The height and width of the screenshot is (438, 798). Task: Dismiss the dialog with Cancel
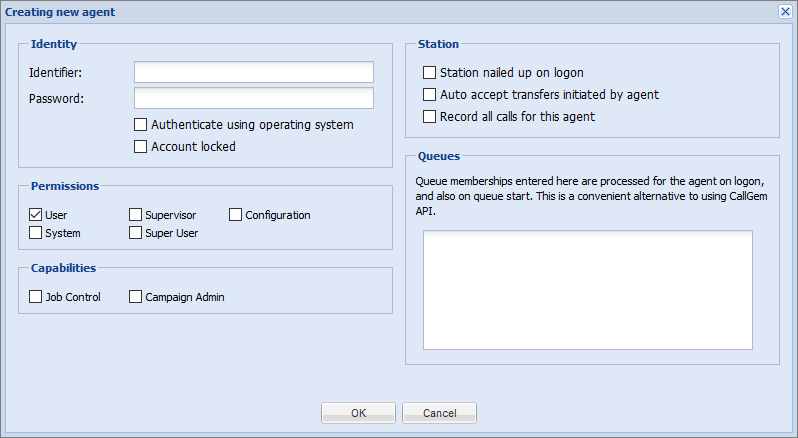440,413
